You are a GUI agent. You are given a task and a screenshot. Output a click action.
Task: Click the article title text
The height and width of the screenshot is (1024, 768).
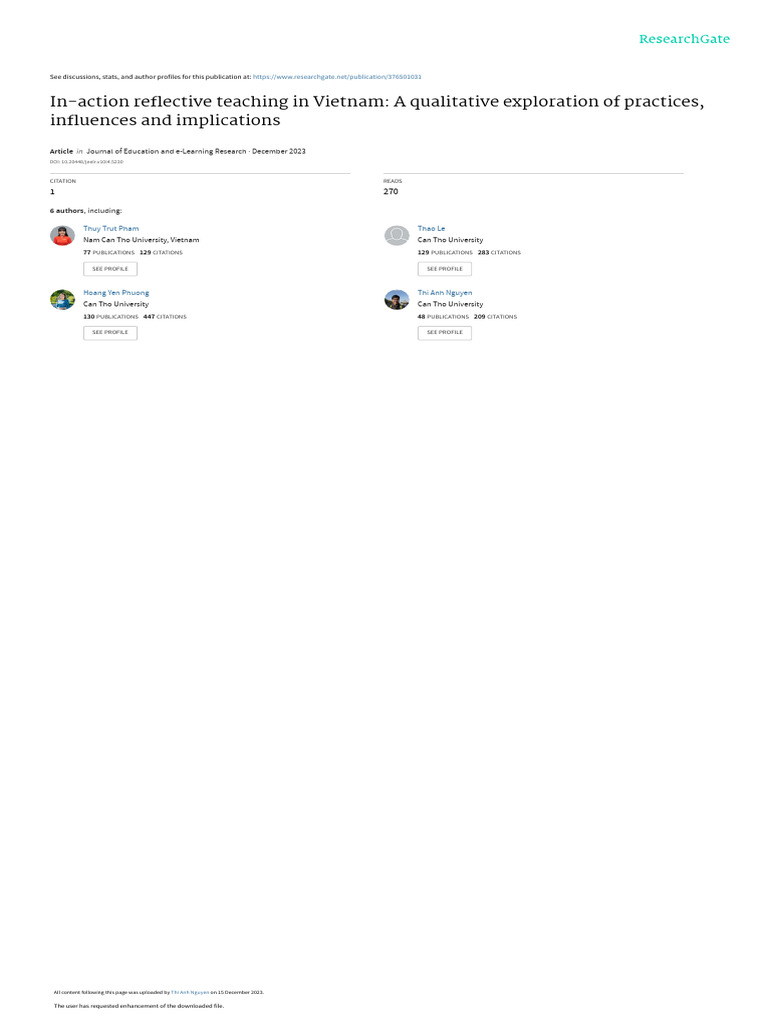377,110
